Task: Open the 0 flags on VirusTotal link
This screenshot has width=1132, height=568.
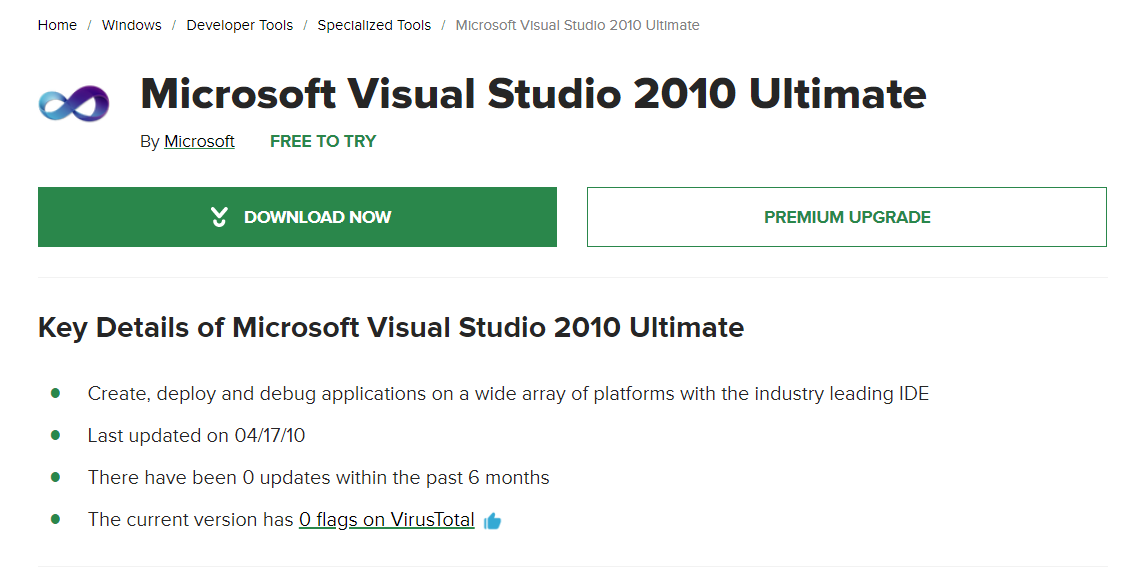Action: 386,520
